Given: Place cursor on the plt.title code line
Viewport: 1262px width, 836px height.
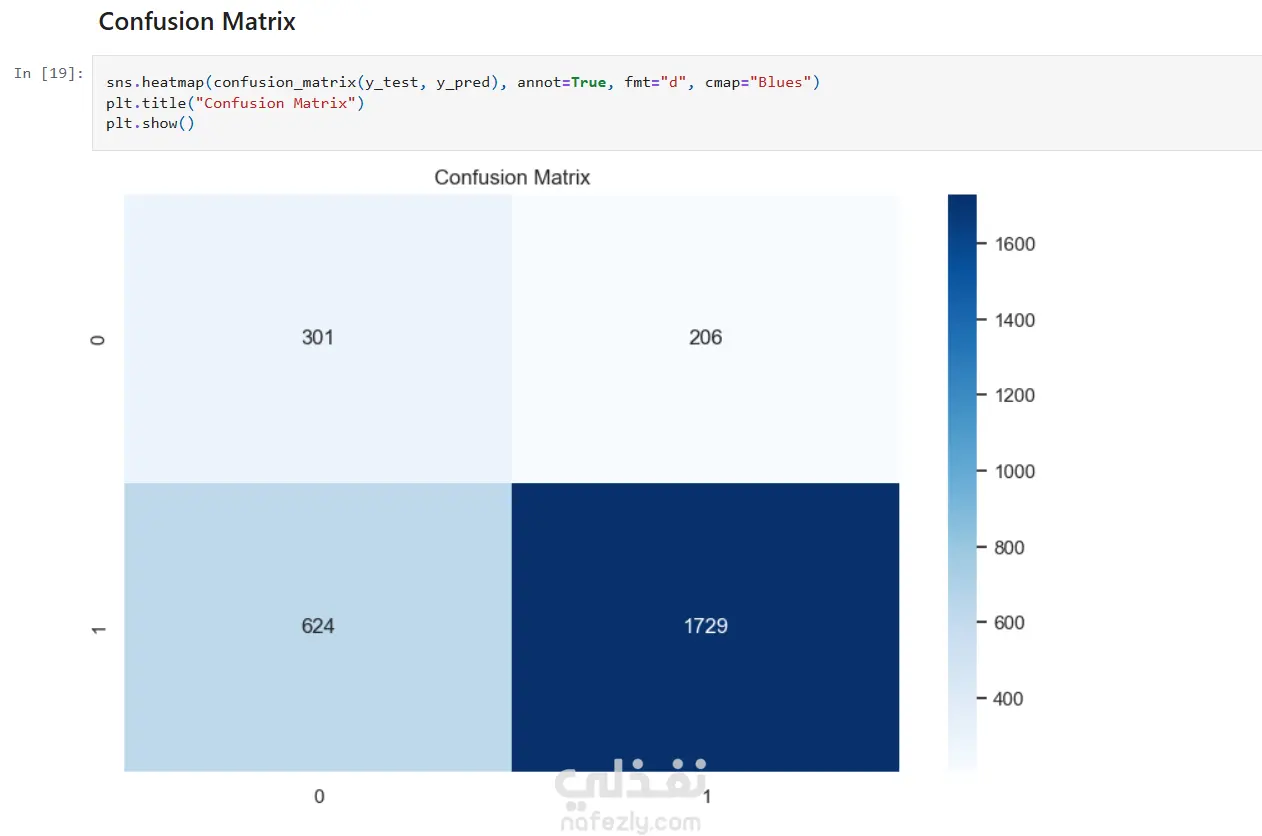Looking at the screenshot, I should click(x=235, y=103).
